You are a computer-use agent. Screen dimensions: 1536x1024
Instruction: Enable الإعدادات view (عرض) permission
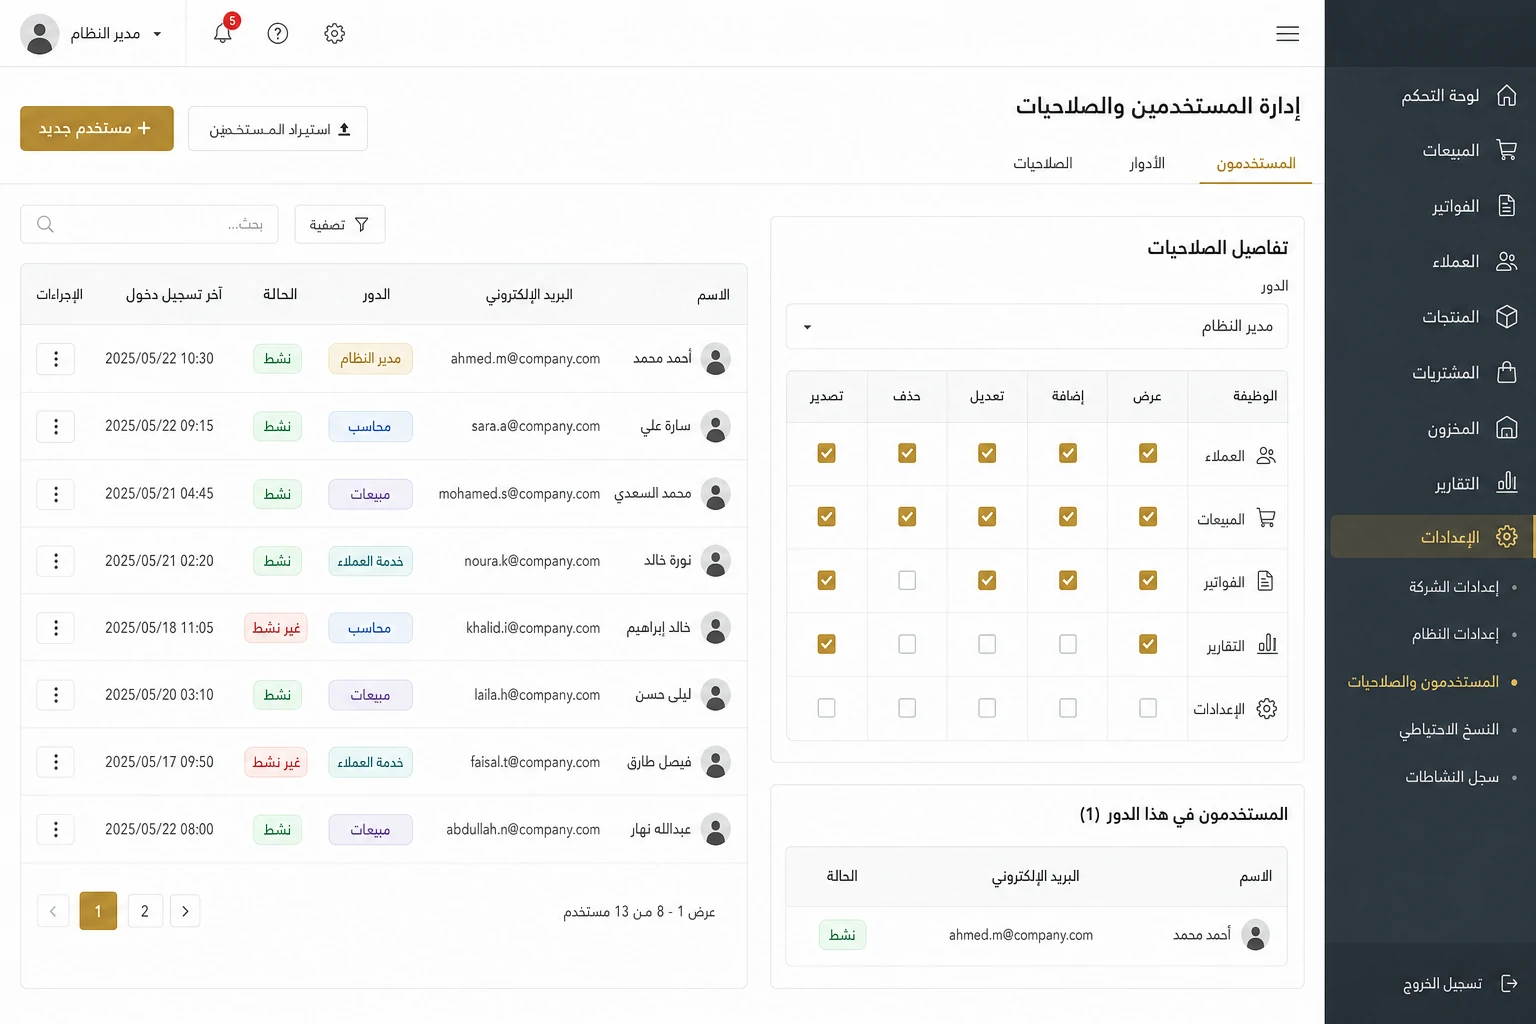pos(1148,708)
